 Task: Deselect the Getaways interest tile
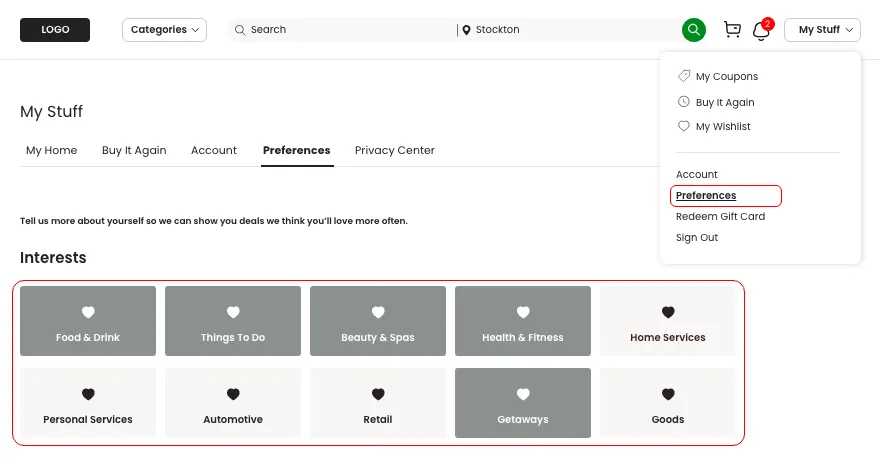point(523,403)
